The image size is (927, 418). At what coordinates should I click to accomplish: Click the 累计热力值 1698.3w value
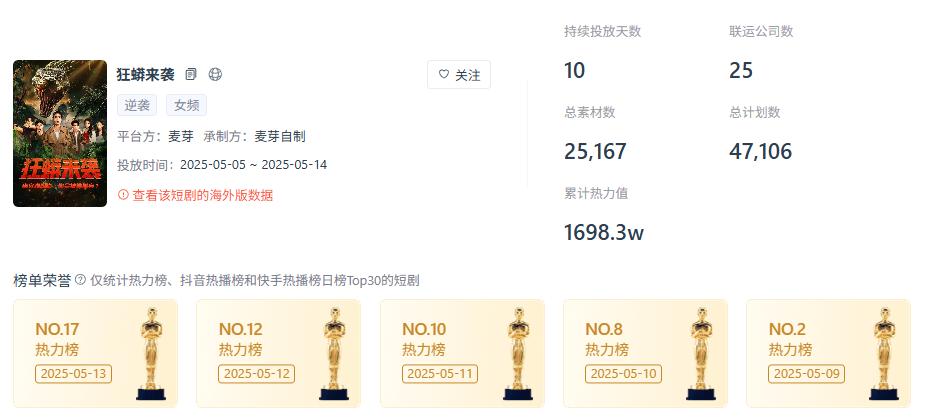(x=604, y=232)
